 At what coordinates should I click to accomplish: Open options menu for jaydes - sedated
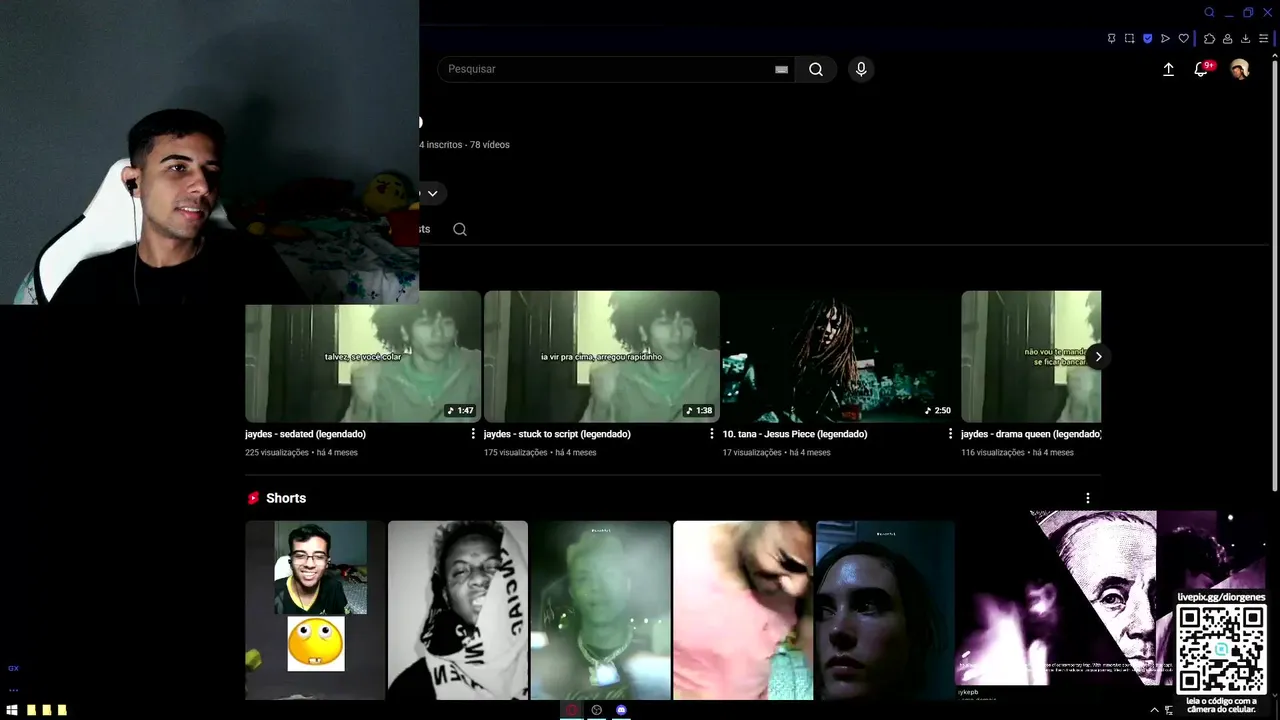[473, 434]
